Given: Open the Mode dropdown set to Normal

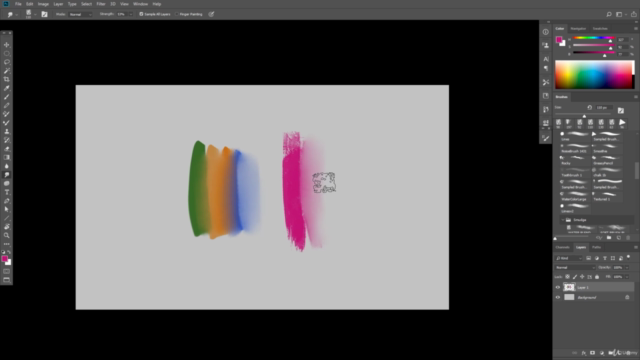Looking at the screenshot, I should click(80, 14).
